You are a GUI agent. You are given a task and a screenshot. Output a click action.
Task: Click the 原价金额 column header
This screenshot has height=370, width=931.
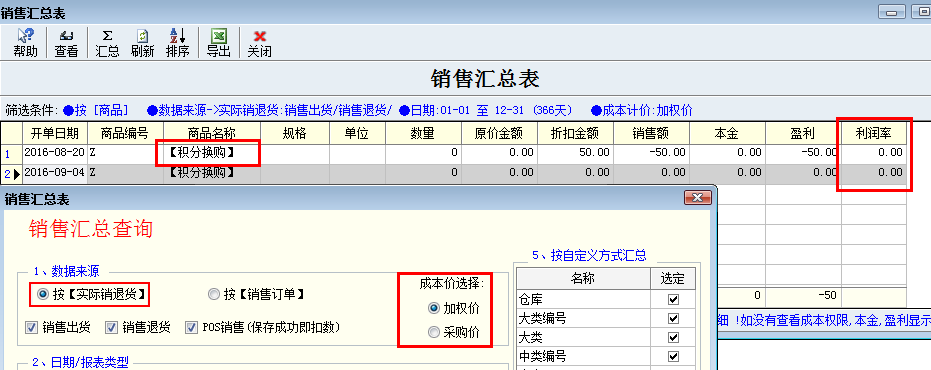tap(499, 133)
